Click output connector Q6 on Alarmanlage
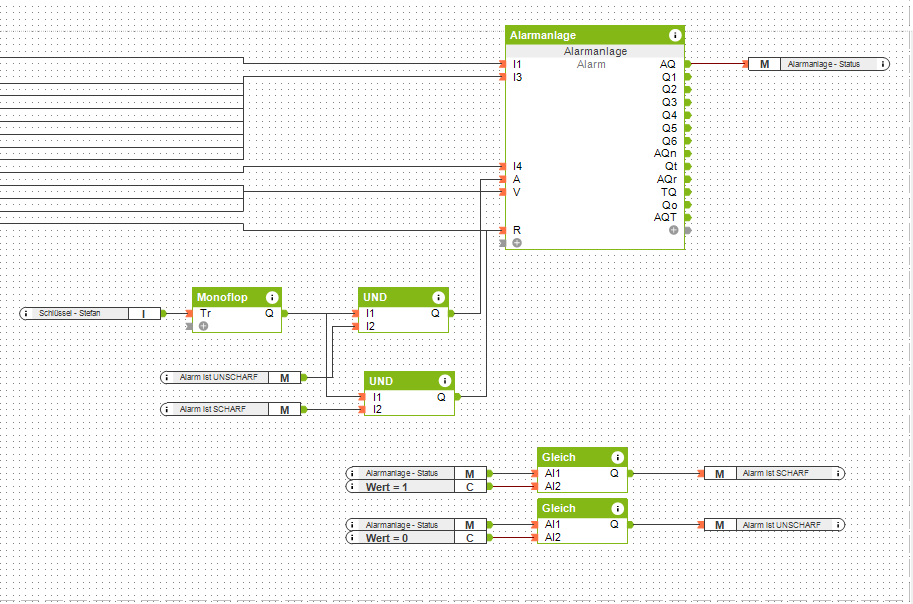 pyautogui.click(x=688, y=141)
